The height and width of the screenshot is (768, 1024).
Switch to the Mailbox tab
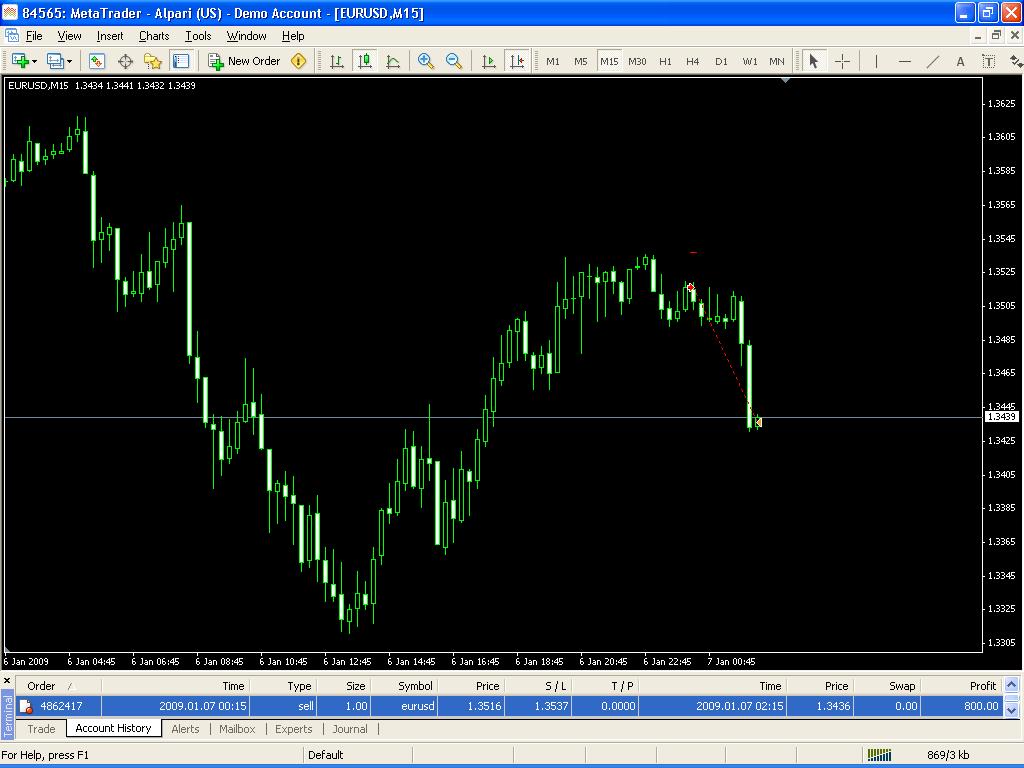[237, 729]
